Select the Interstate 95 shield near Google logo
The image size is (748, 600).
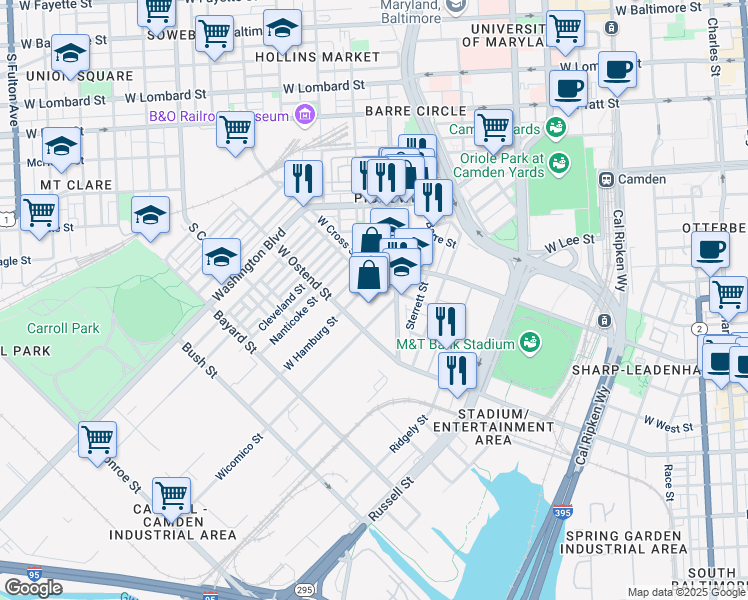[34, 573]
